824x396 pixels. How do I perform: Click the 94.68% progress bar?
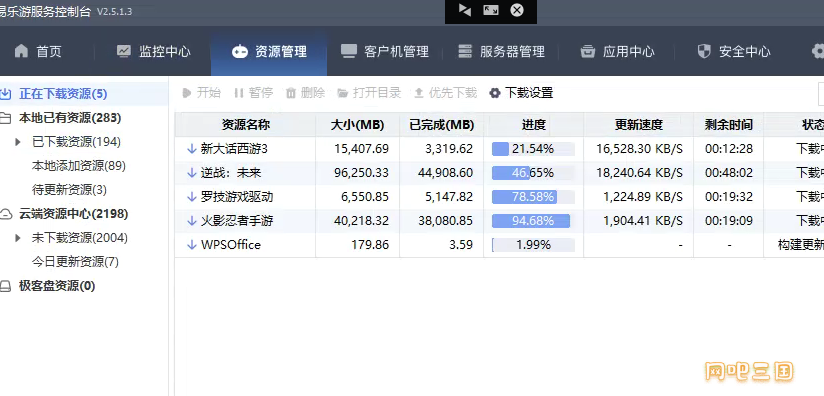coord(533,221)
